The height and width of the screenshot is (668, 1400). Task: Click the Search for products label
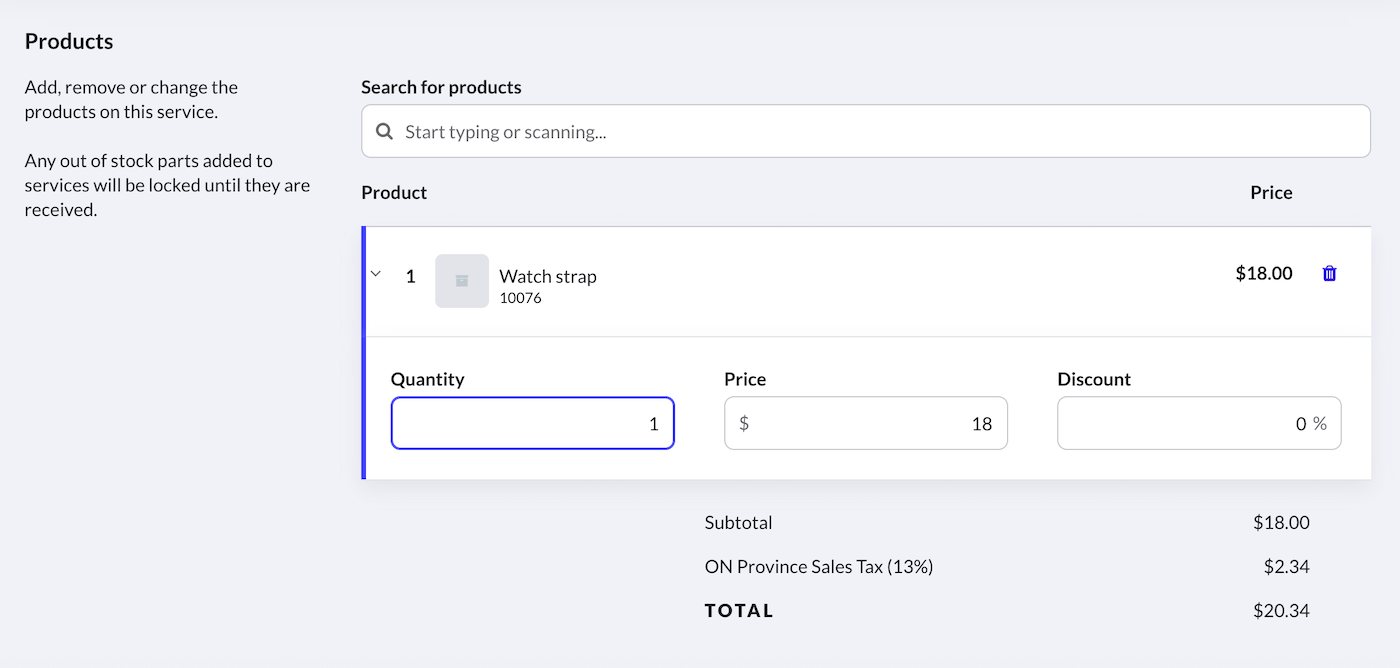pos(441,87)
